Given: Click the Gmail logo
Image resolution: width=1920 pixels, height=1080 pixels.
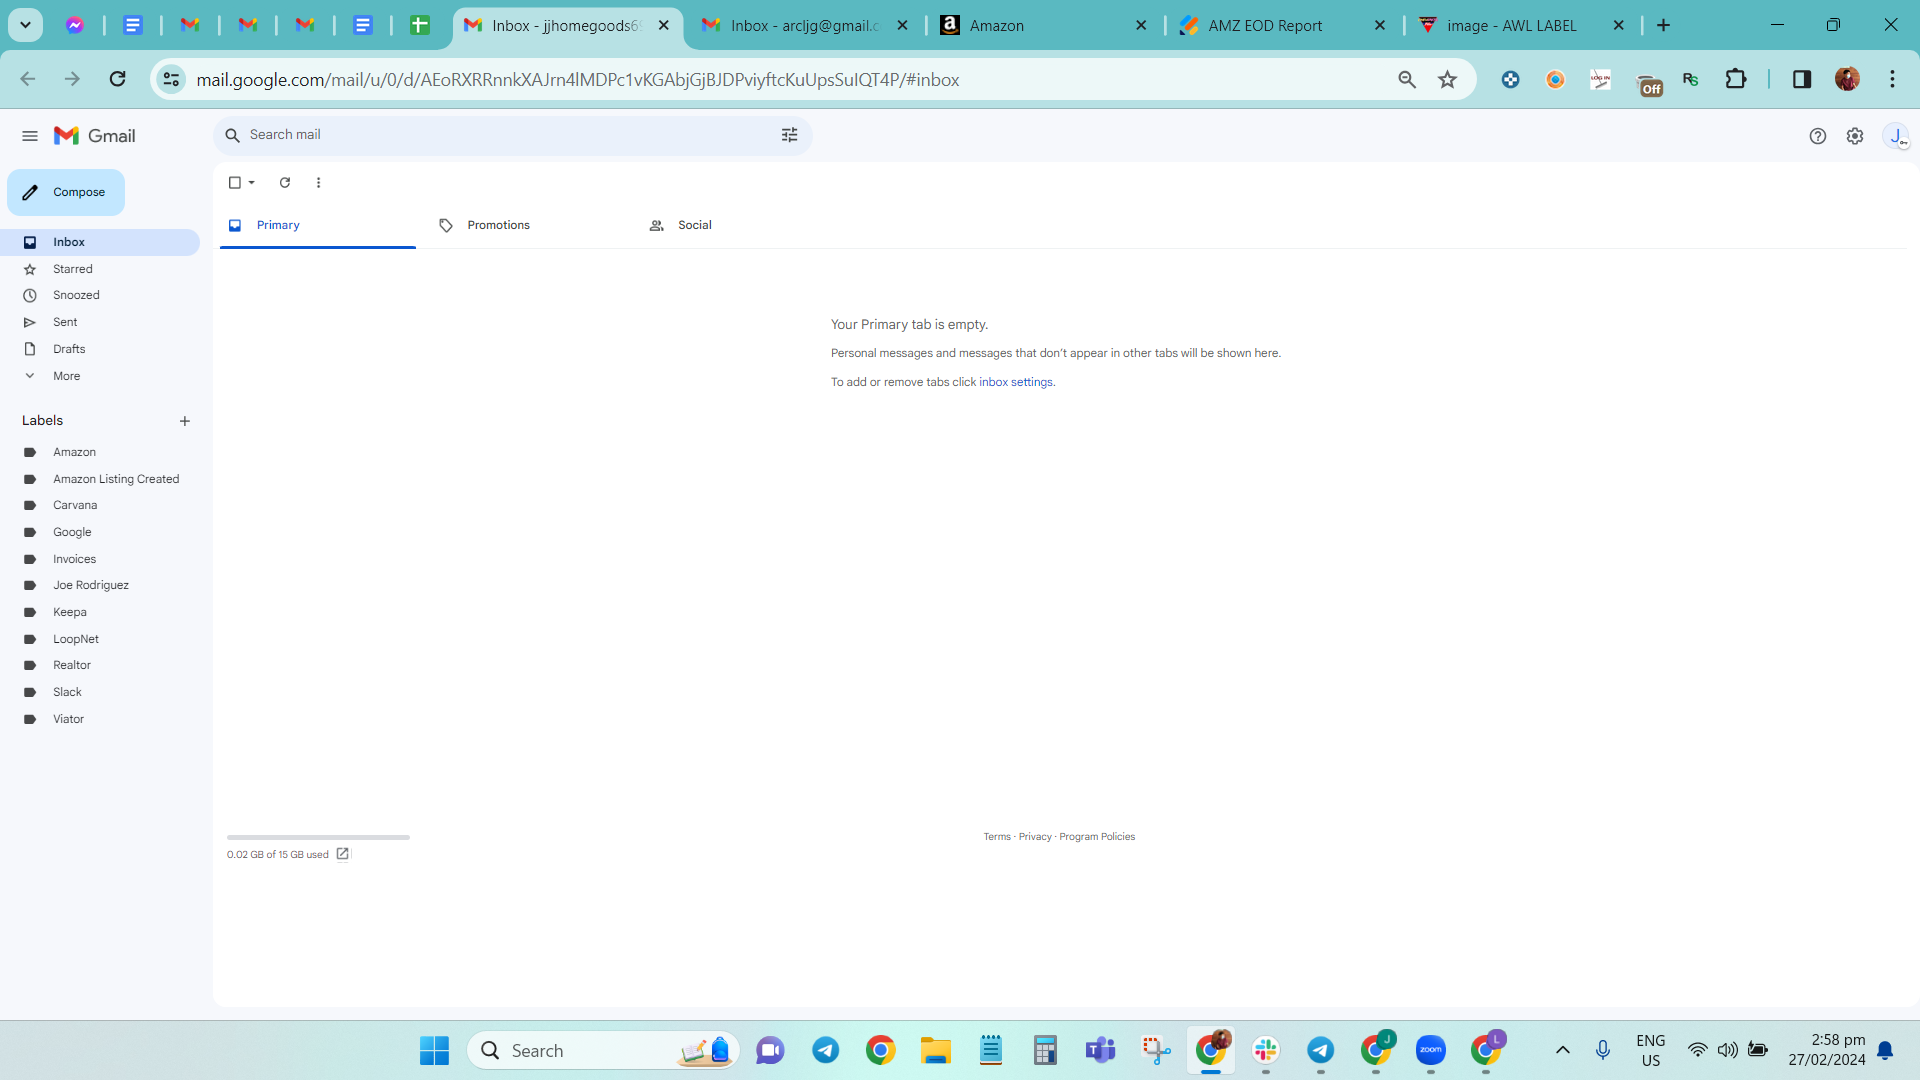Looking at the screenshot, I should point(95,136).
